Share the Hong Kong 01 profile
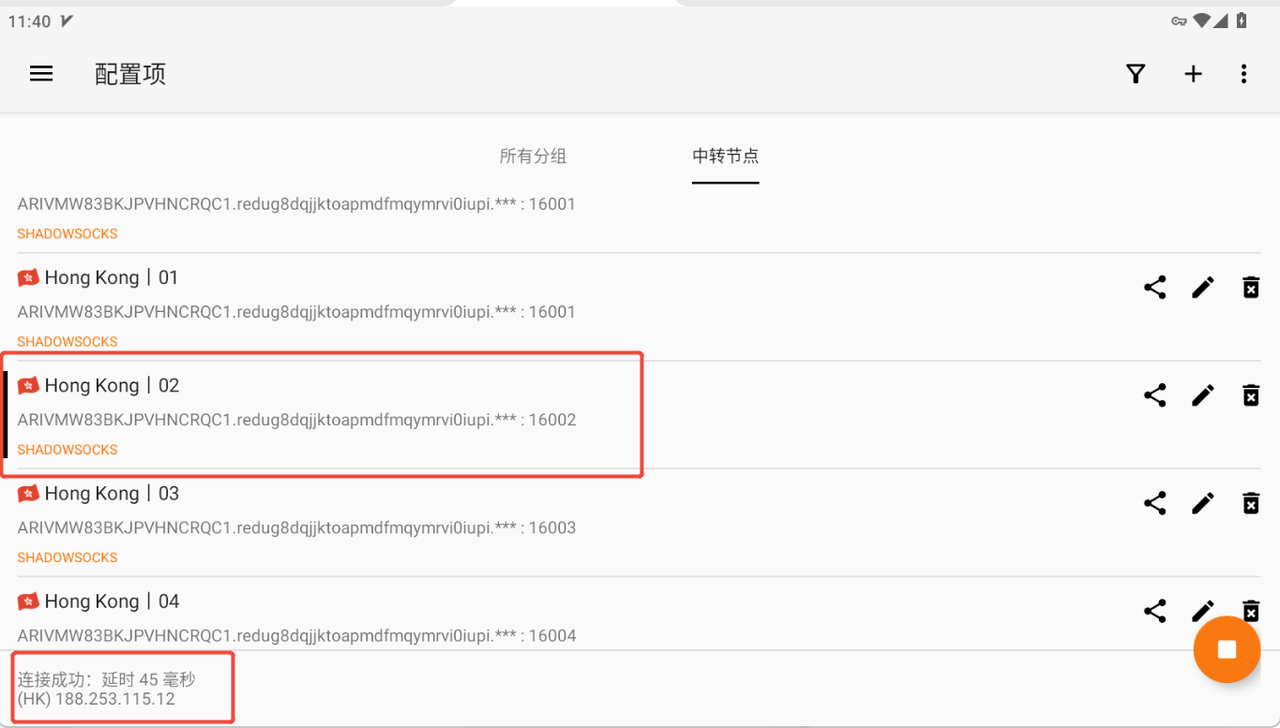The image size is (1280, 728). click(x=1155, y=287)
